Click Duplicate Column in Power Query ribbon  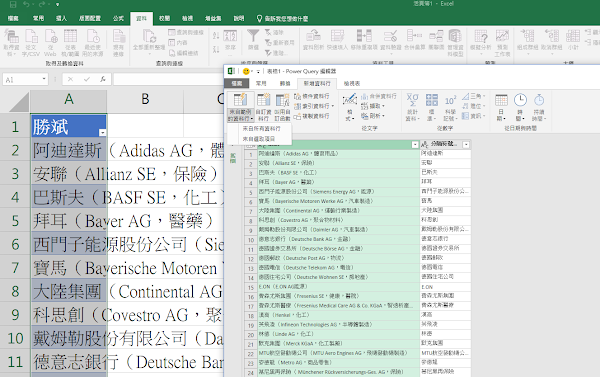point(312,116)
